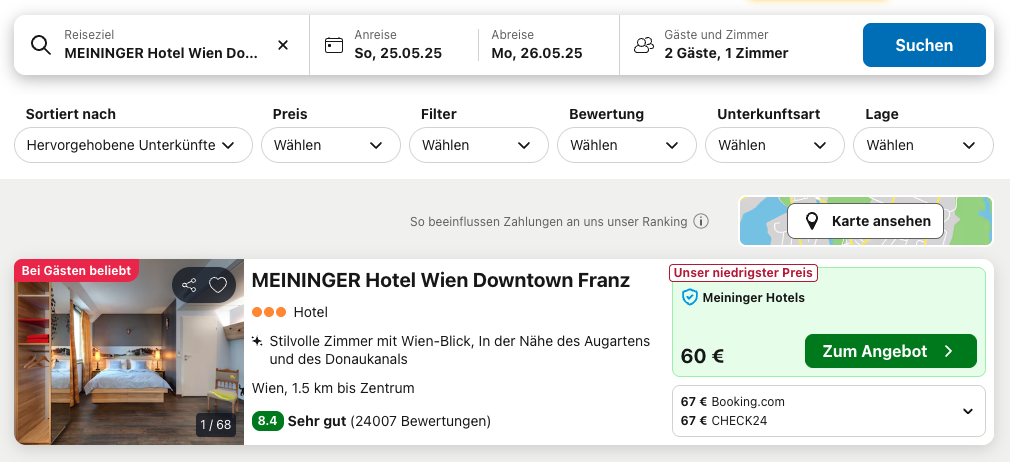Click Unser niedrigster Preis label
Image resolution: width=1010 pixels, height=462 pixels.
743,273
